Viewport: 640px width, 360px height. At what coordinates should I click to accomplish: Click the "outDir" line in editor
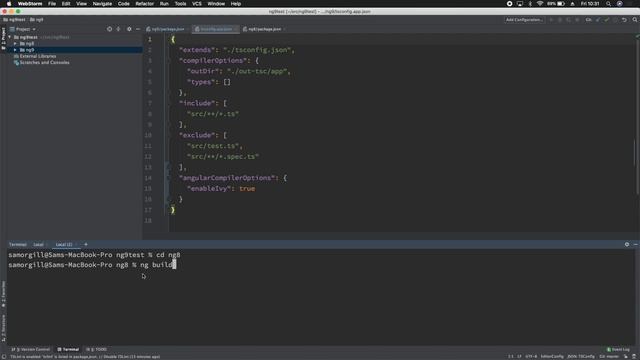238,71
